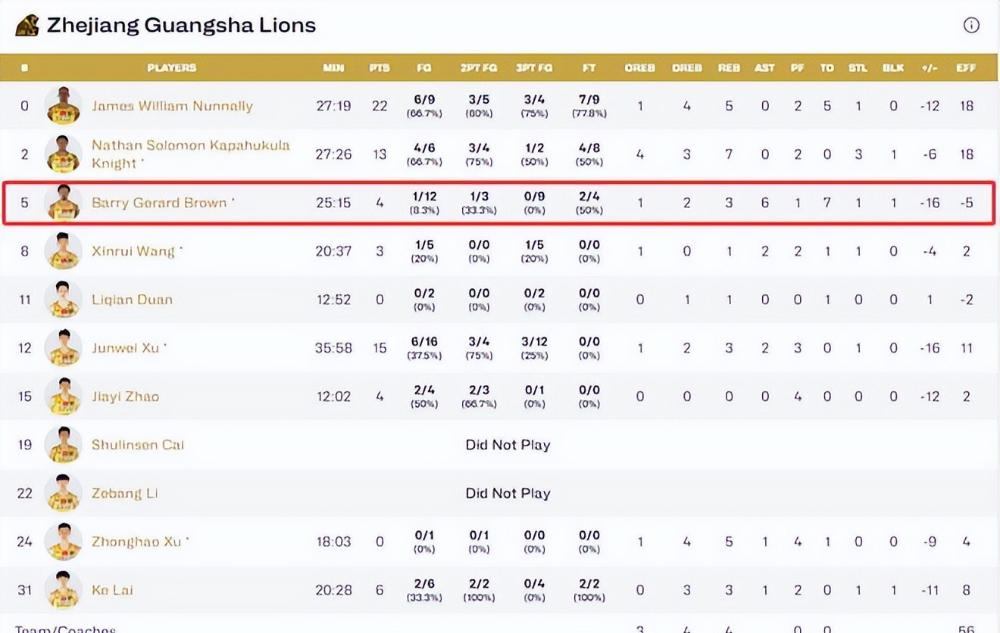
Task: Click Junwei Xu's avatar thumbnail
Action: pos(63,347)
